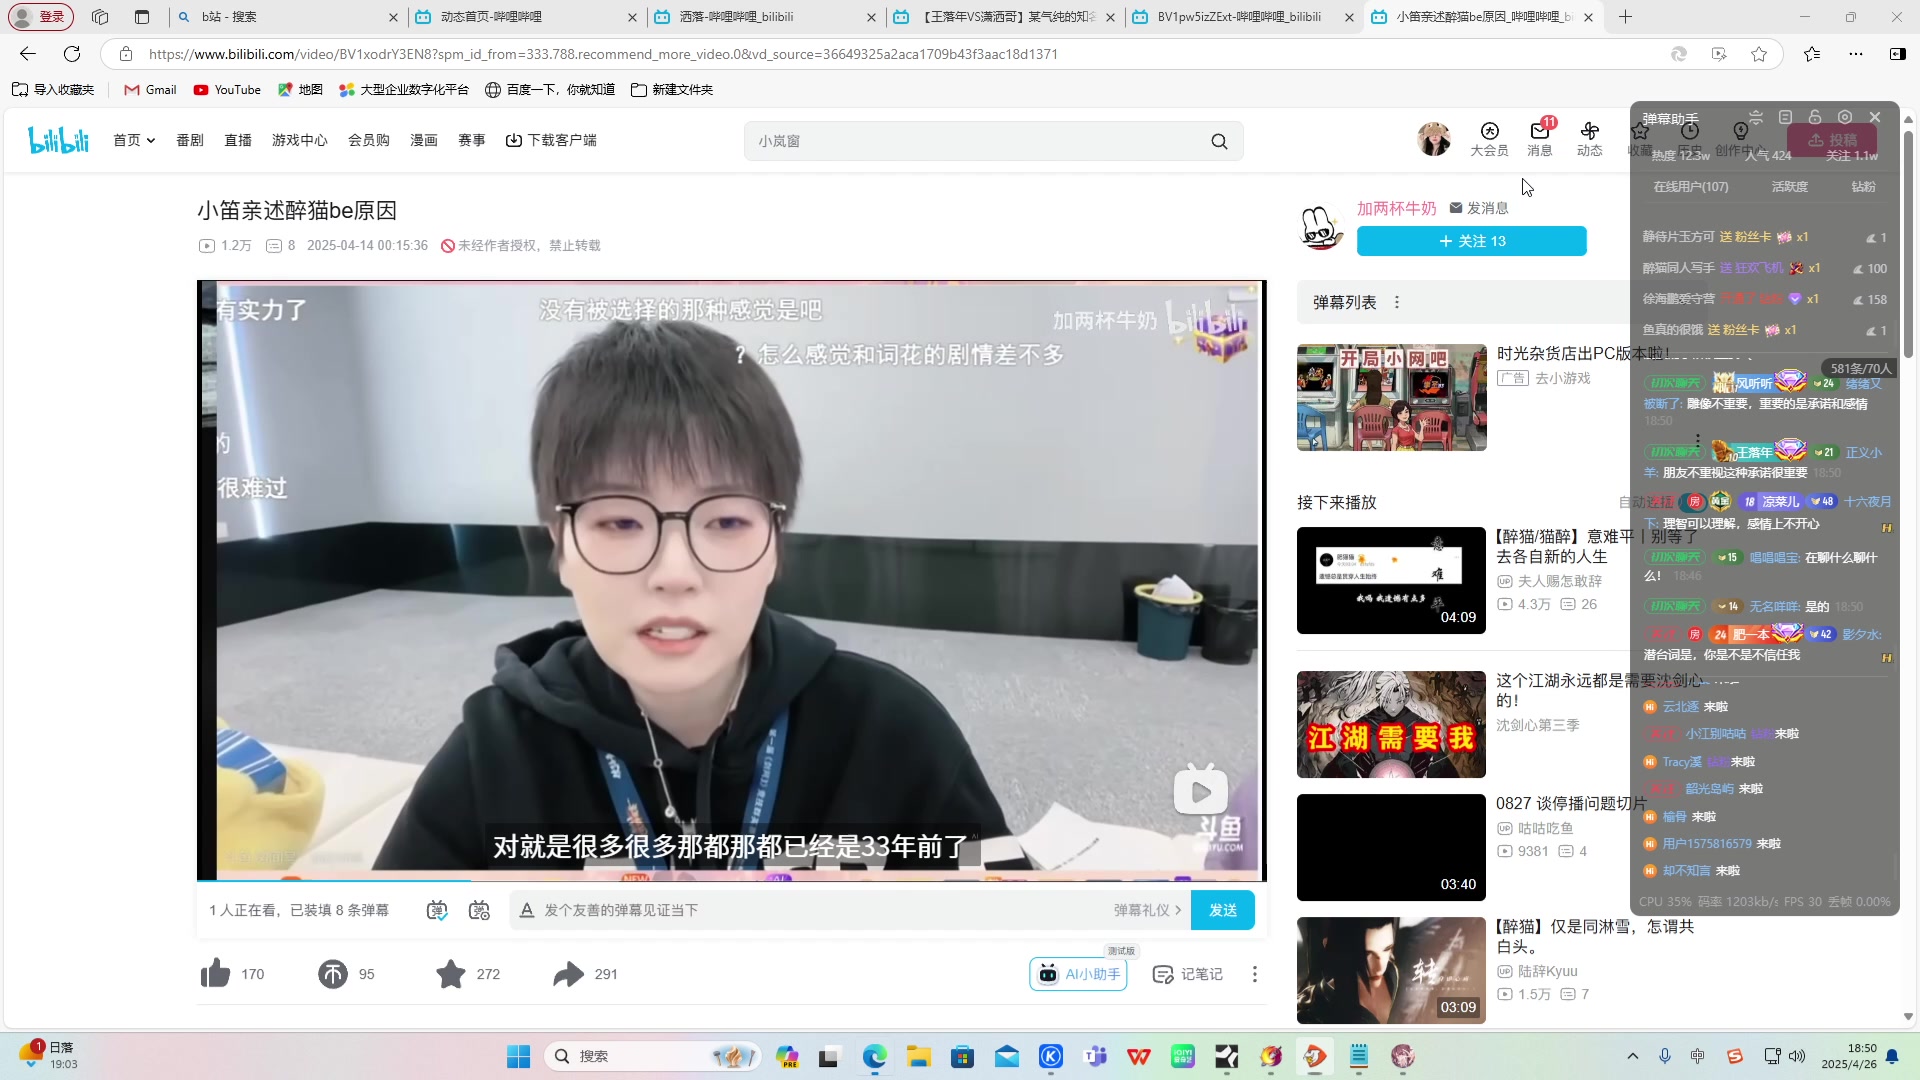Open list icon in 弹幕助手 panel
The width and height of the screenshot is (1920, 1080).
pos(1785,117)
